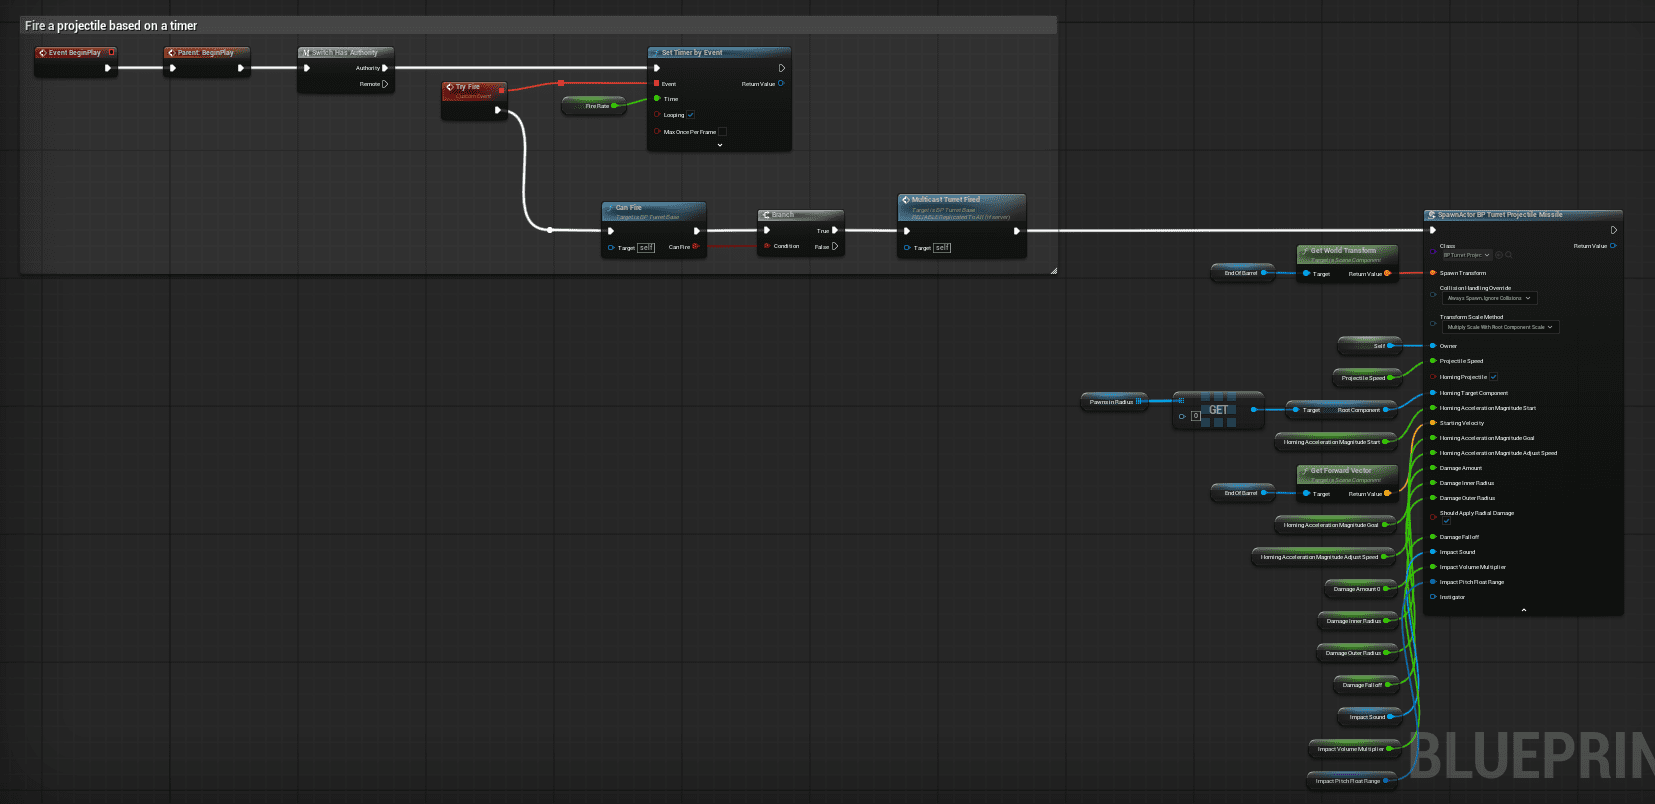This screenshot has height=804, width=1655.
Task: Click Can Fire boolean output pin
Action: [695, 246]
